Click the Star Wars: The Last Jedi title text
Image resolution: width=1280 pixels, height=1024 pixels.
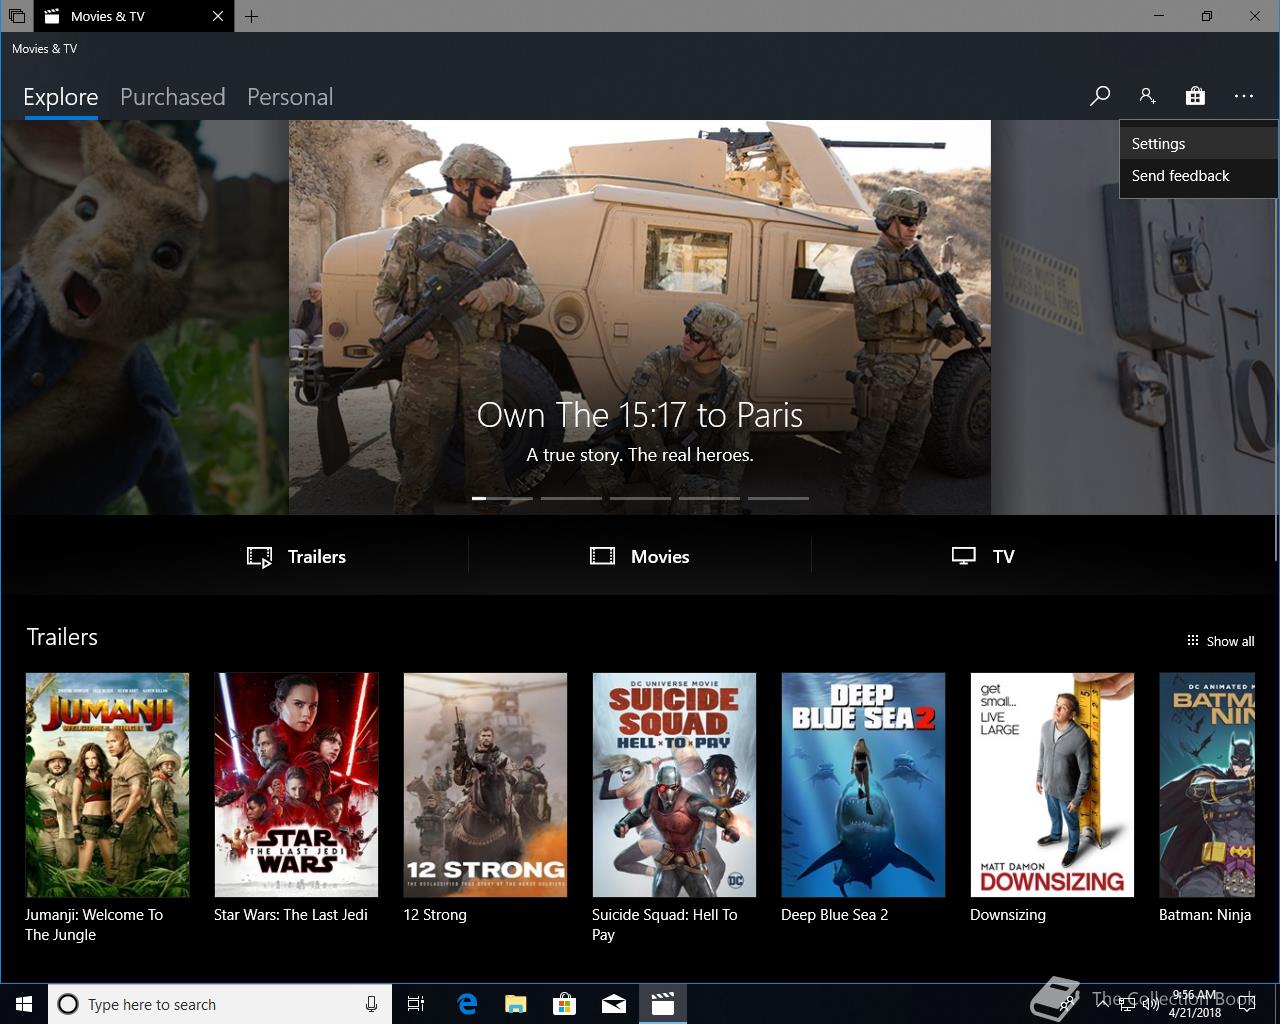[x=291, y=915]
